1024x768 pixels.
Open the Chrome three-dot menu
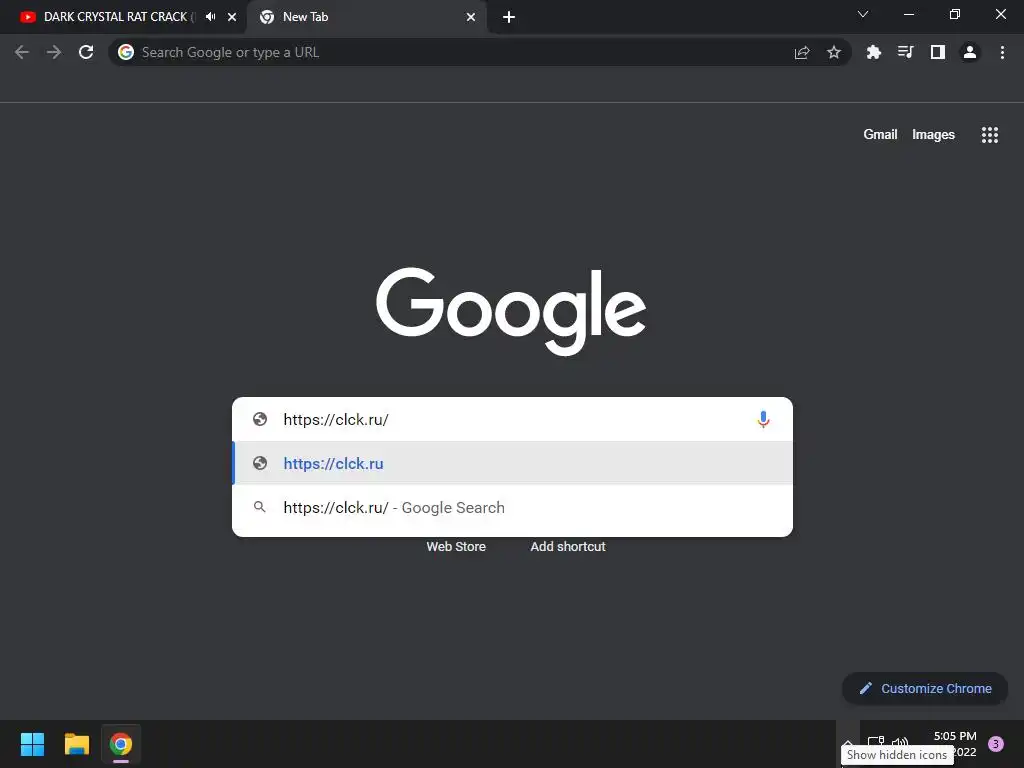[1002, 52]
